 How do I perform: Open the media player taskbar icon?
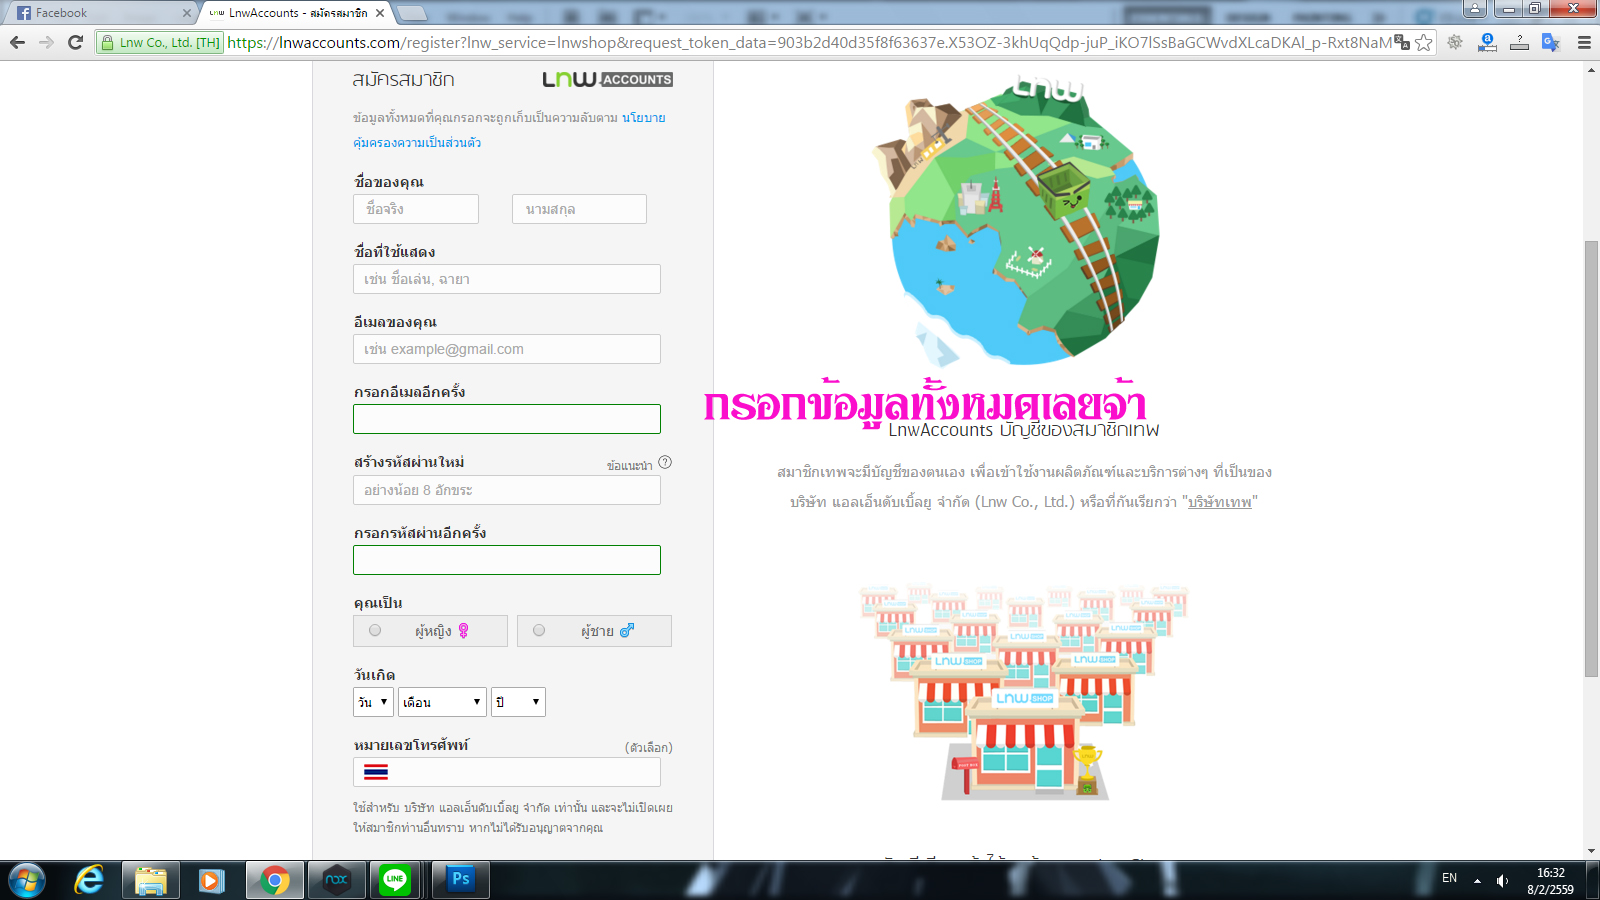coord(211,880)
